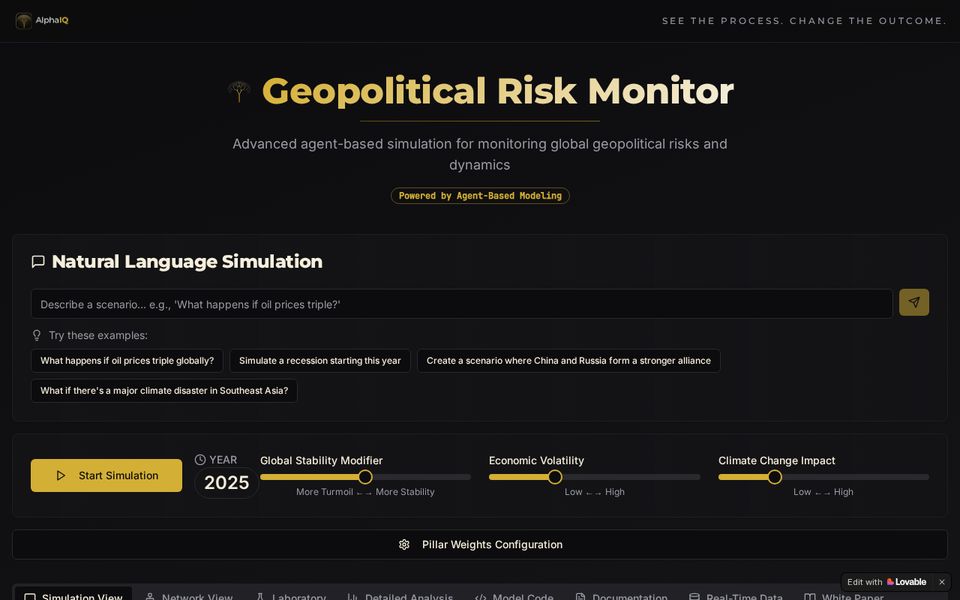Click the Powered by Agent-Based Modeling badge
Viewport: 960px width, 600px height.
tap(480, 196)
